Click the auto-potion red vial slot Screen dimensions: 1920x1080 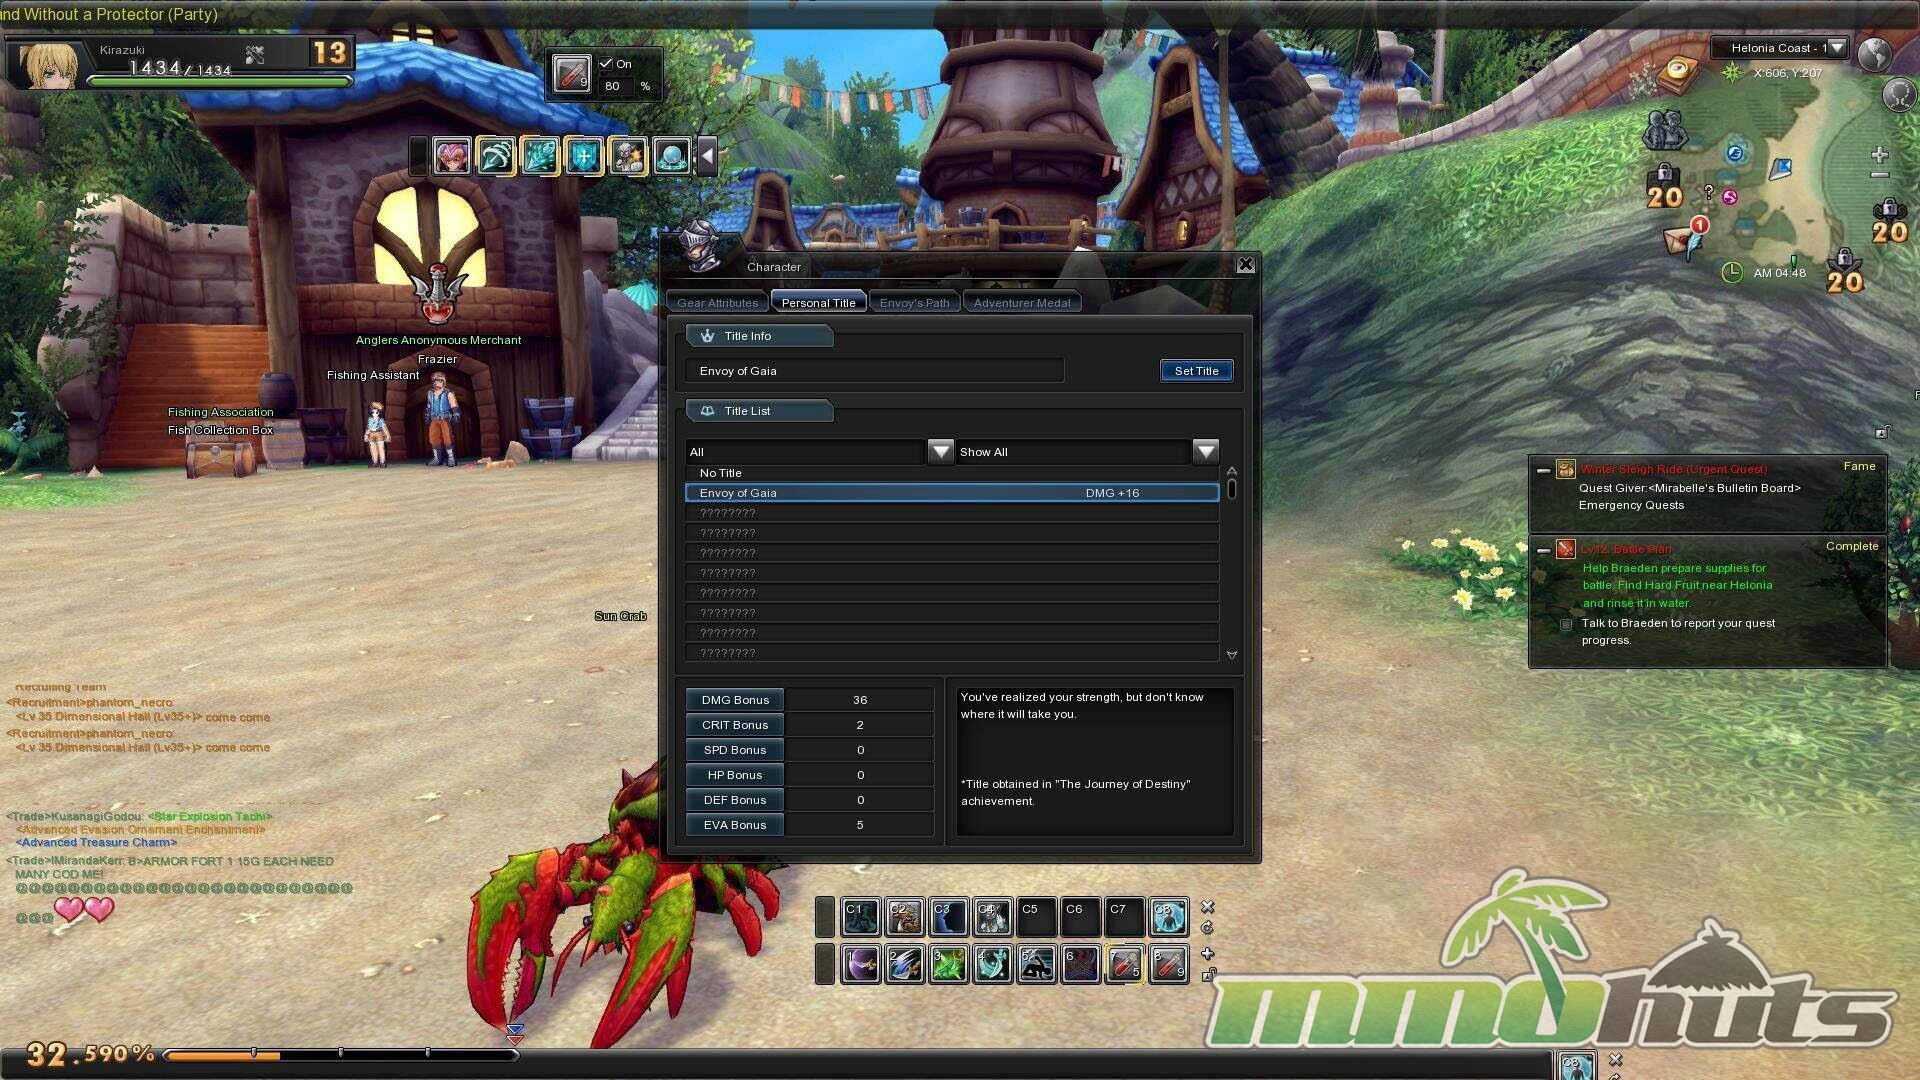(x=571, y=74)
